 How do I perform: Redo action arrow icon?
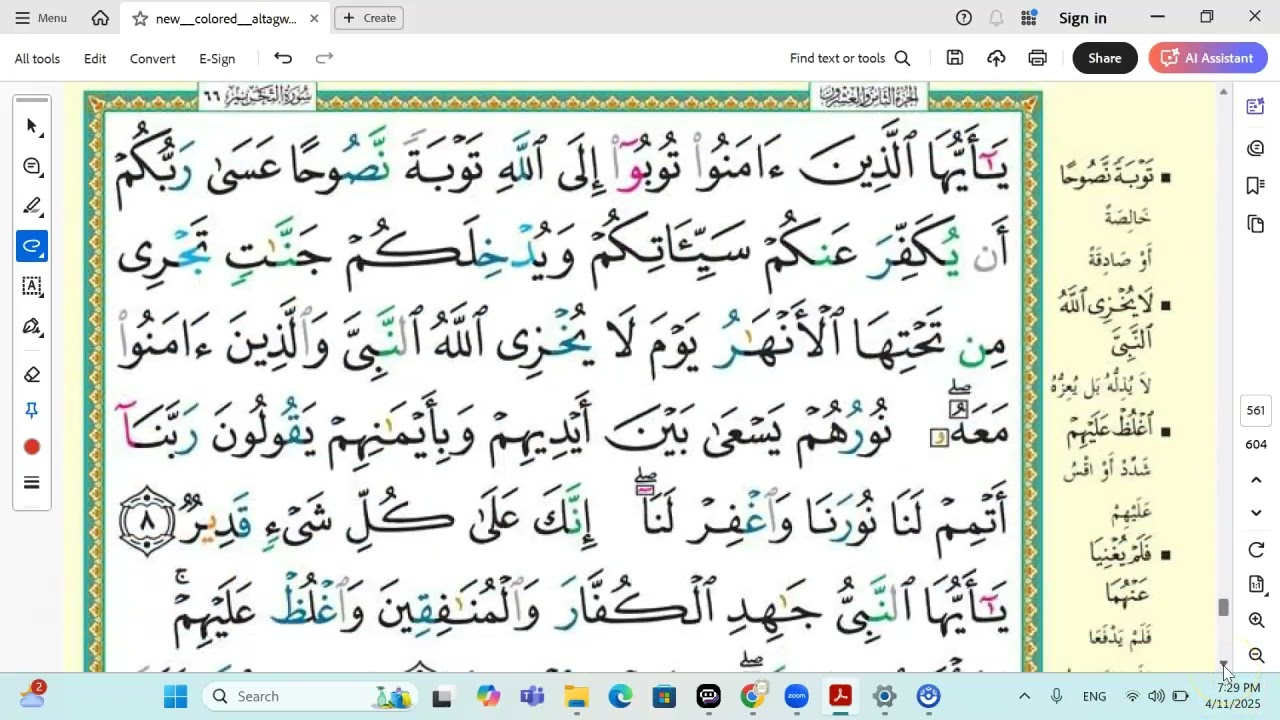click(x=324, y=58)
